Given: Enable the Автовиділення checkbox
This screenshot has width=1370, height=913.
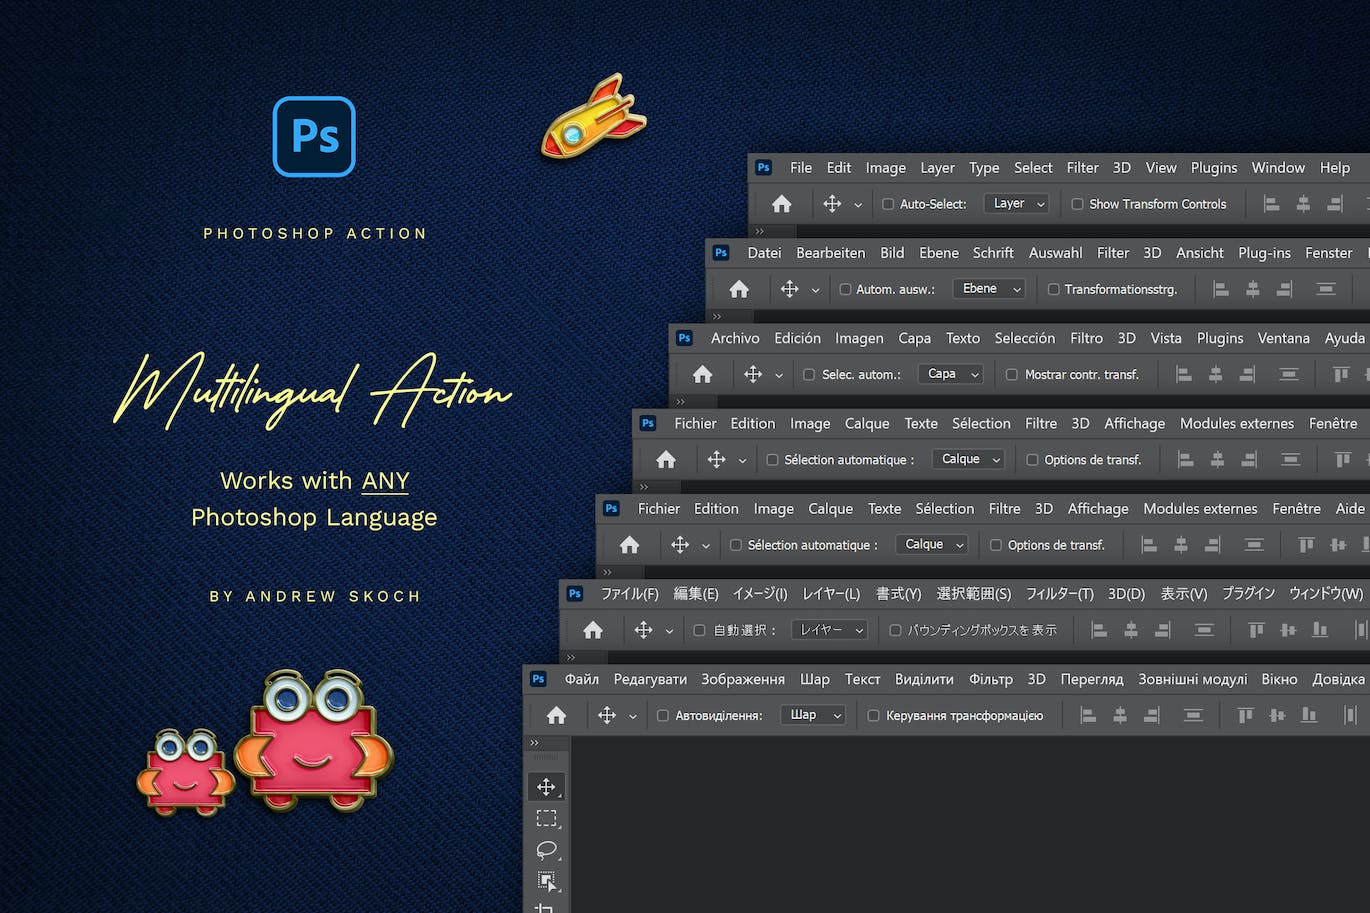Looking at the screenshot, I should tap(663, 716).
